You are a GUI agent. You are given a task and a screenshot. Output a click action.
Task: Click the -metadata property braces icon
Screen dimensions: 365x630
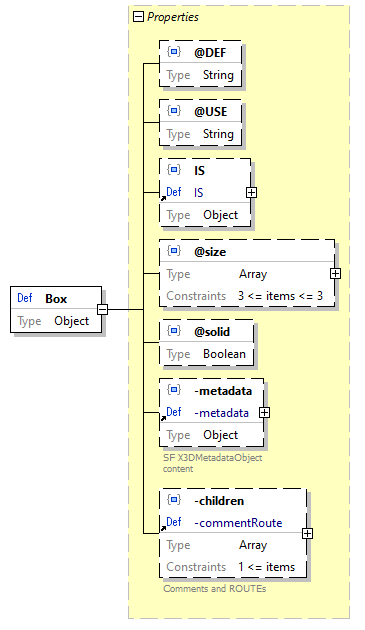tap(174, 389)
